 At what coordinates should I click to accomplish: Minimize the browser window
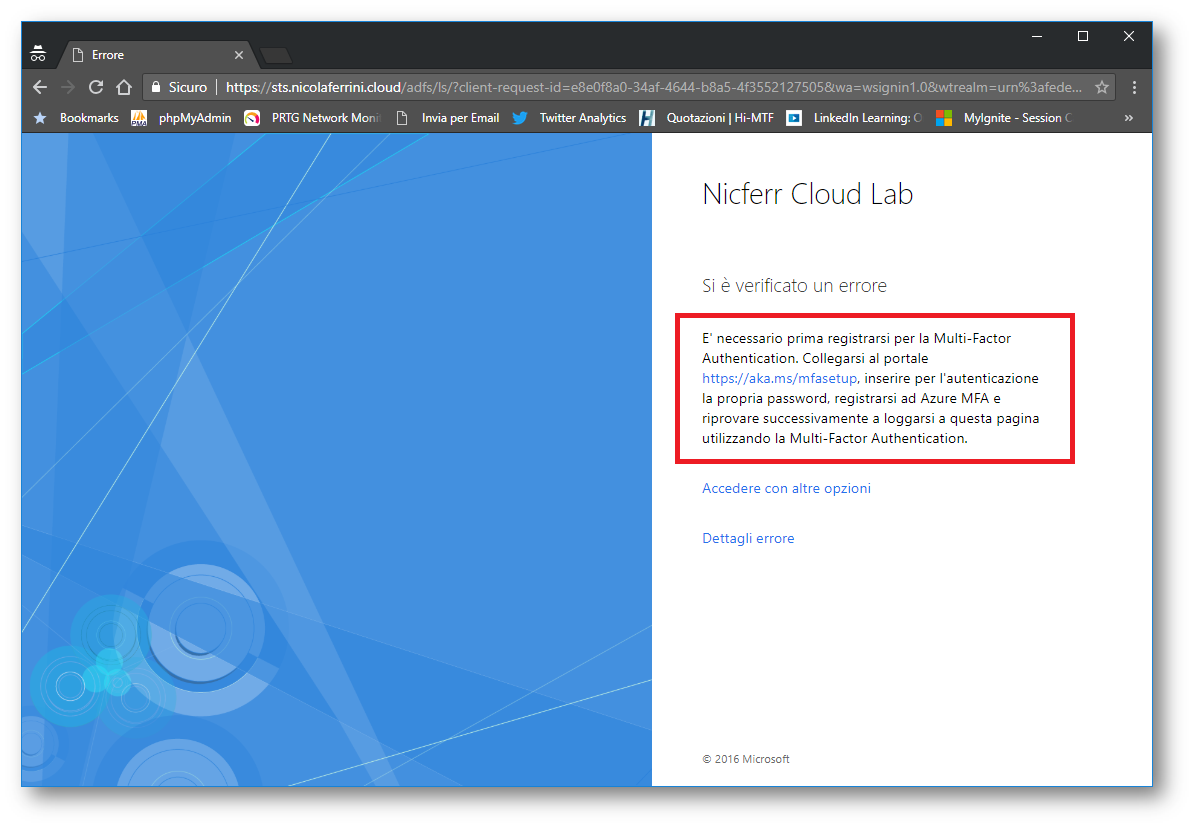point(1036,36)
